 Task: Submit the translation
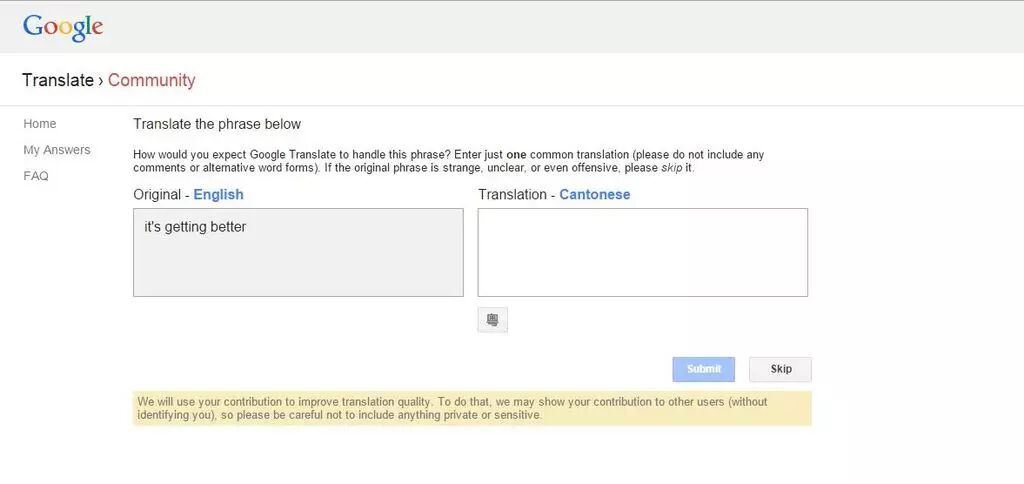tap(703, 369)
